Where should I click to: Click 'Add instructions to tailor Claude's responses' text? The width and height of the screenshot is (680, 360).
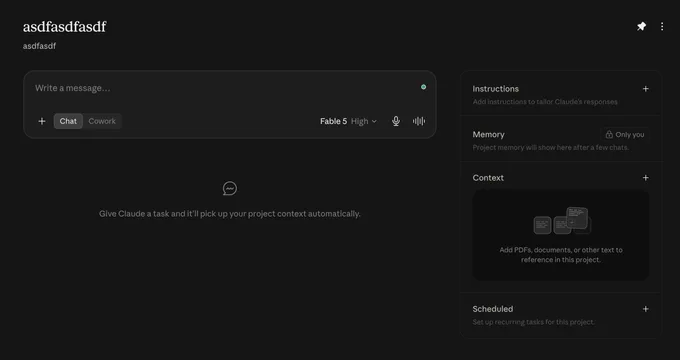[545, 101]
